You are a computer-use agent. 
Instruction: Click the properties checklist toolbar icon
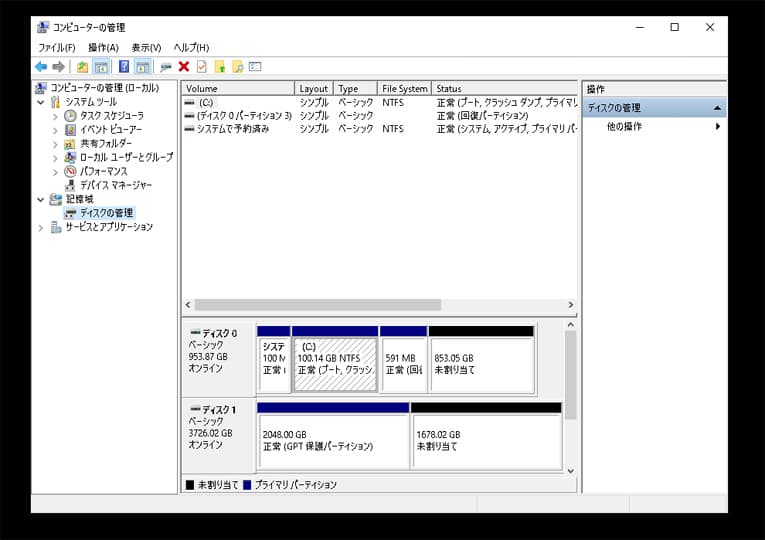coord(201,67)
